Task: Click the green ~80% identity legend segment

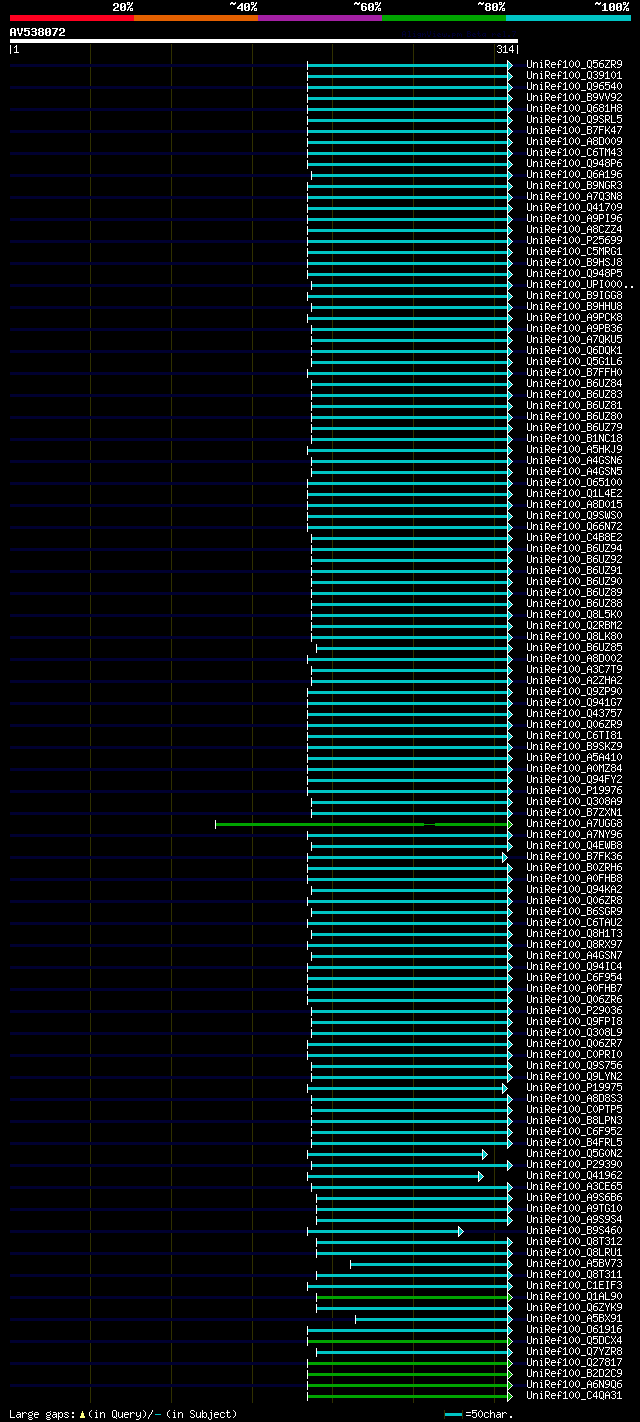Action: pyautogui.click(x=444, y=17)
